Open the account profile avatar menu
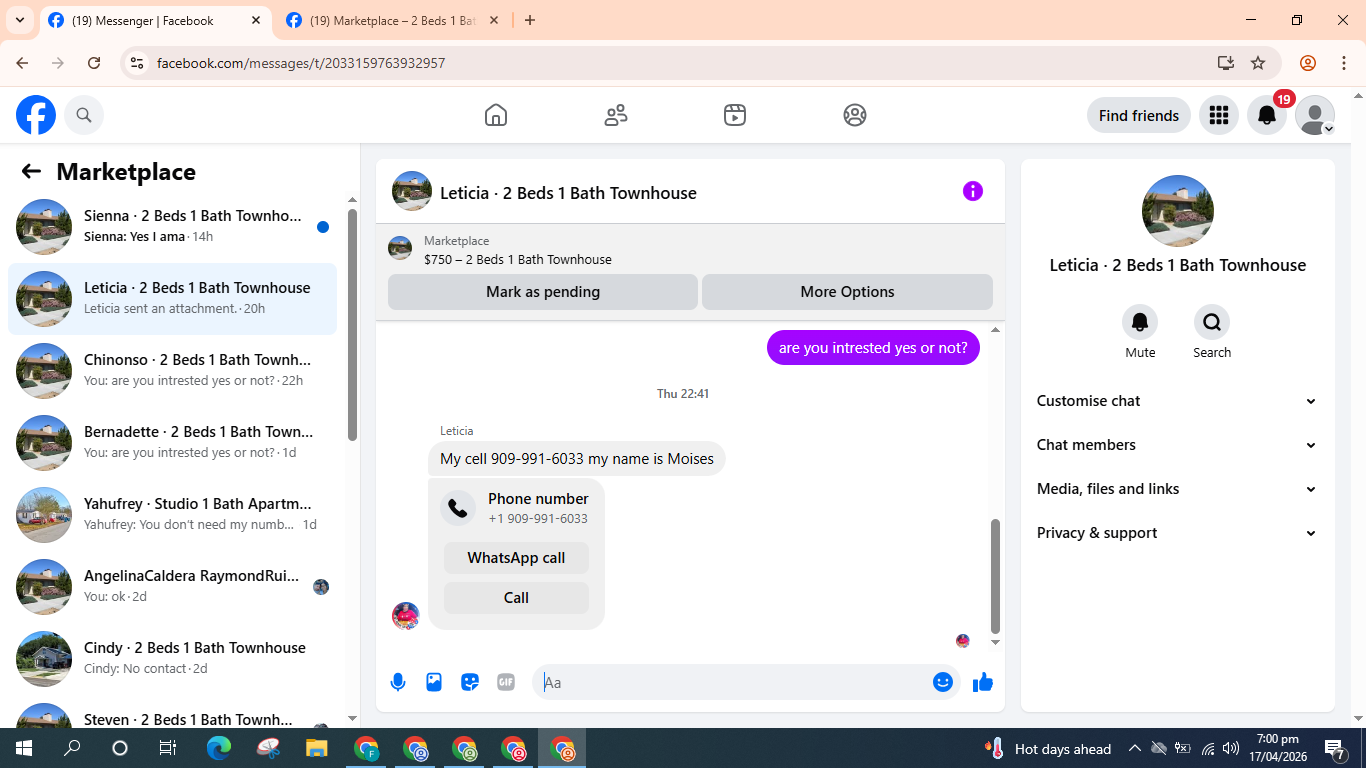 1315,115
